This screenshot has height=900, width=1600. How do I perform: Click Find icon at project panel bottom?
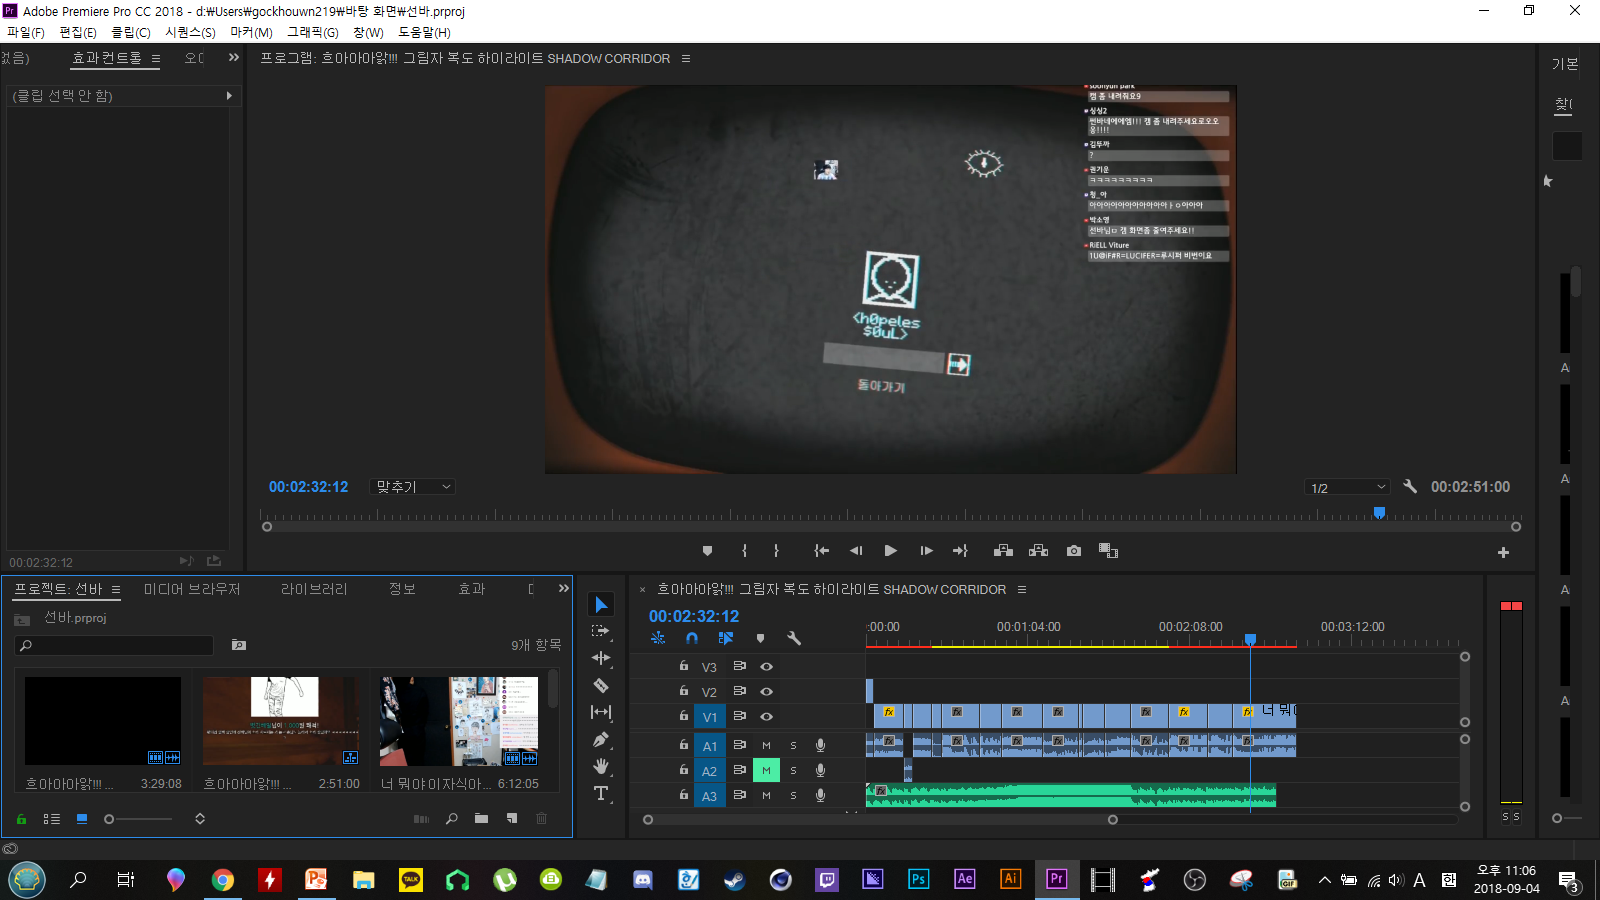pos(452,819)
